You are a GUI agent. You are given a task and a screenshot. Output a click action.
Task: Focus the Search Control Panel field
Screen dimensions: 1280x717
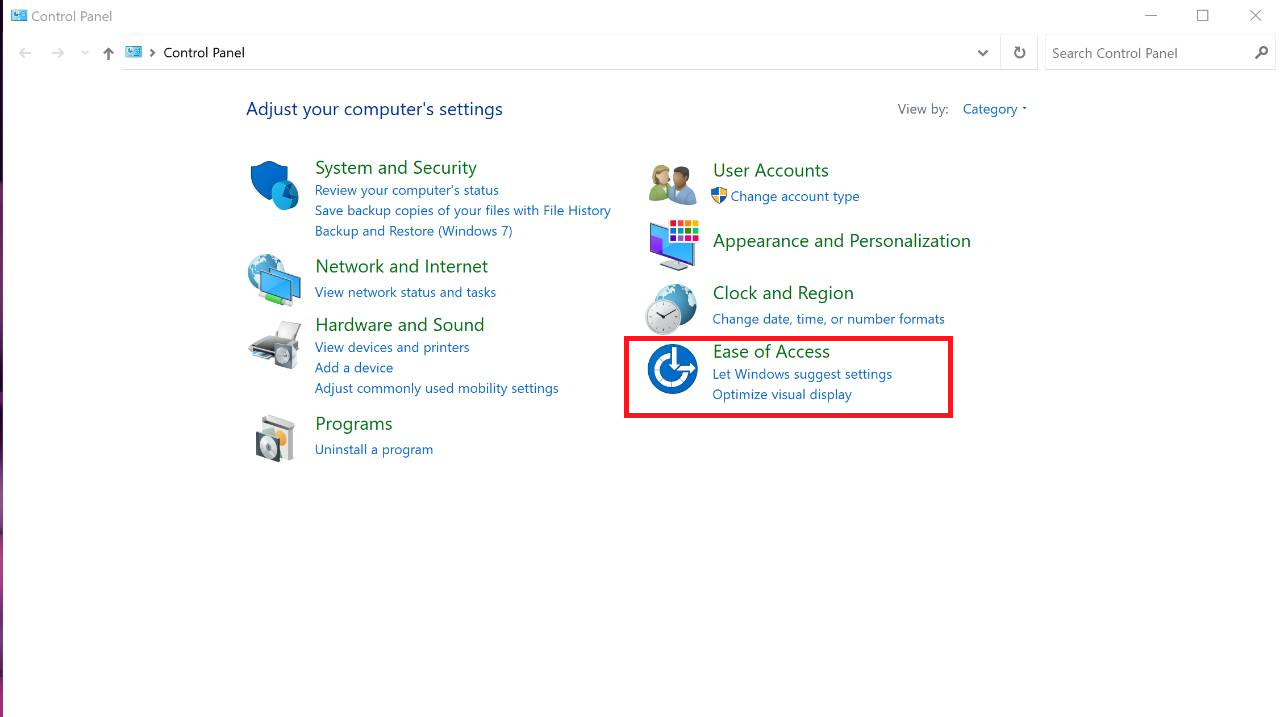point(1148,53)
